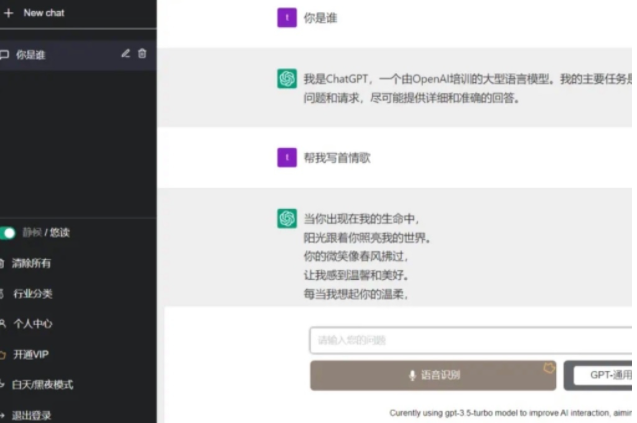Click the plus icon beside New chat
The height and width of the screenshot is (423, 637).
(x=9, y=13)
